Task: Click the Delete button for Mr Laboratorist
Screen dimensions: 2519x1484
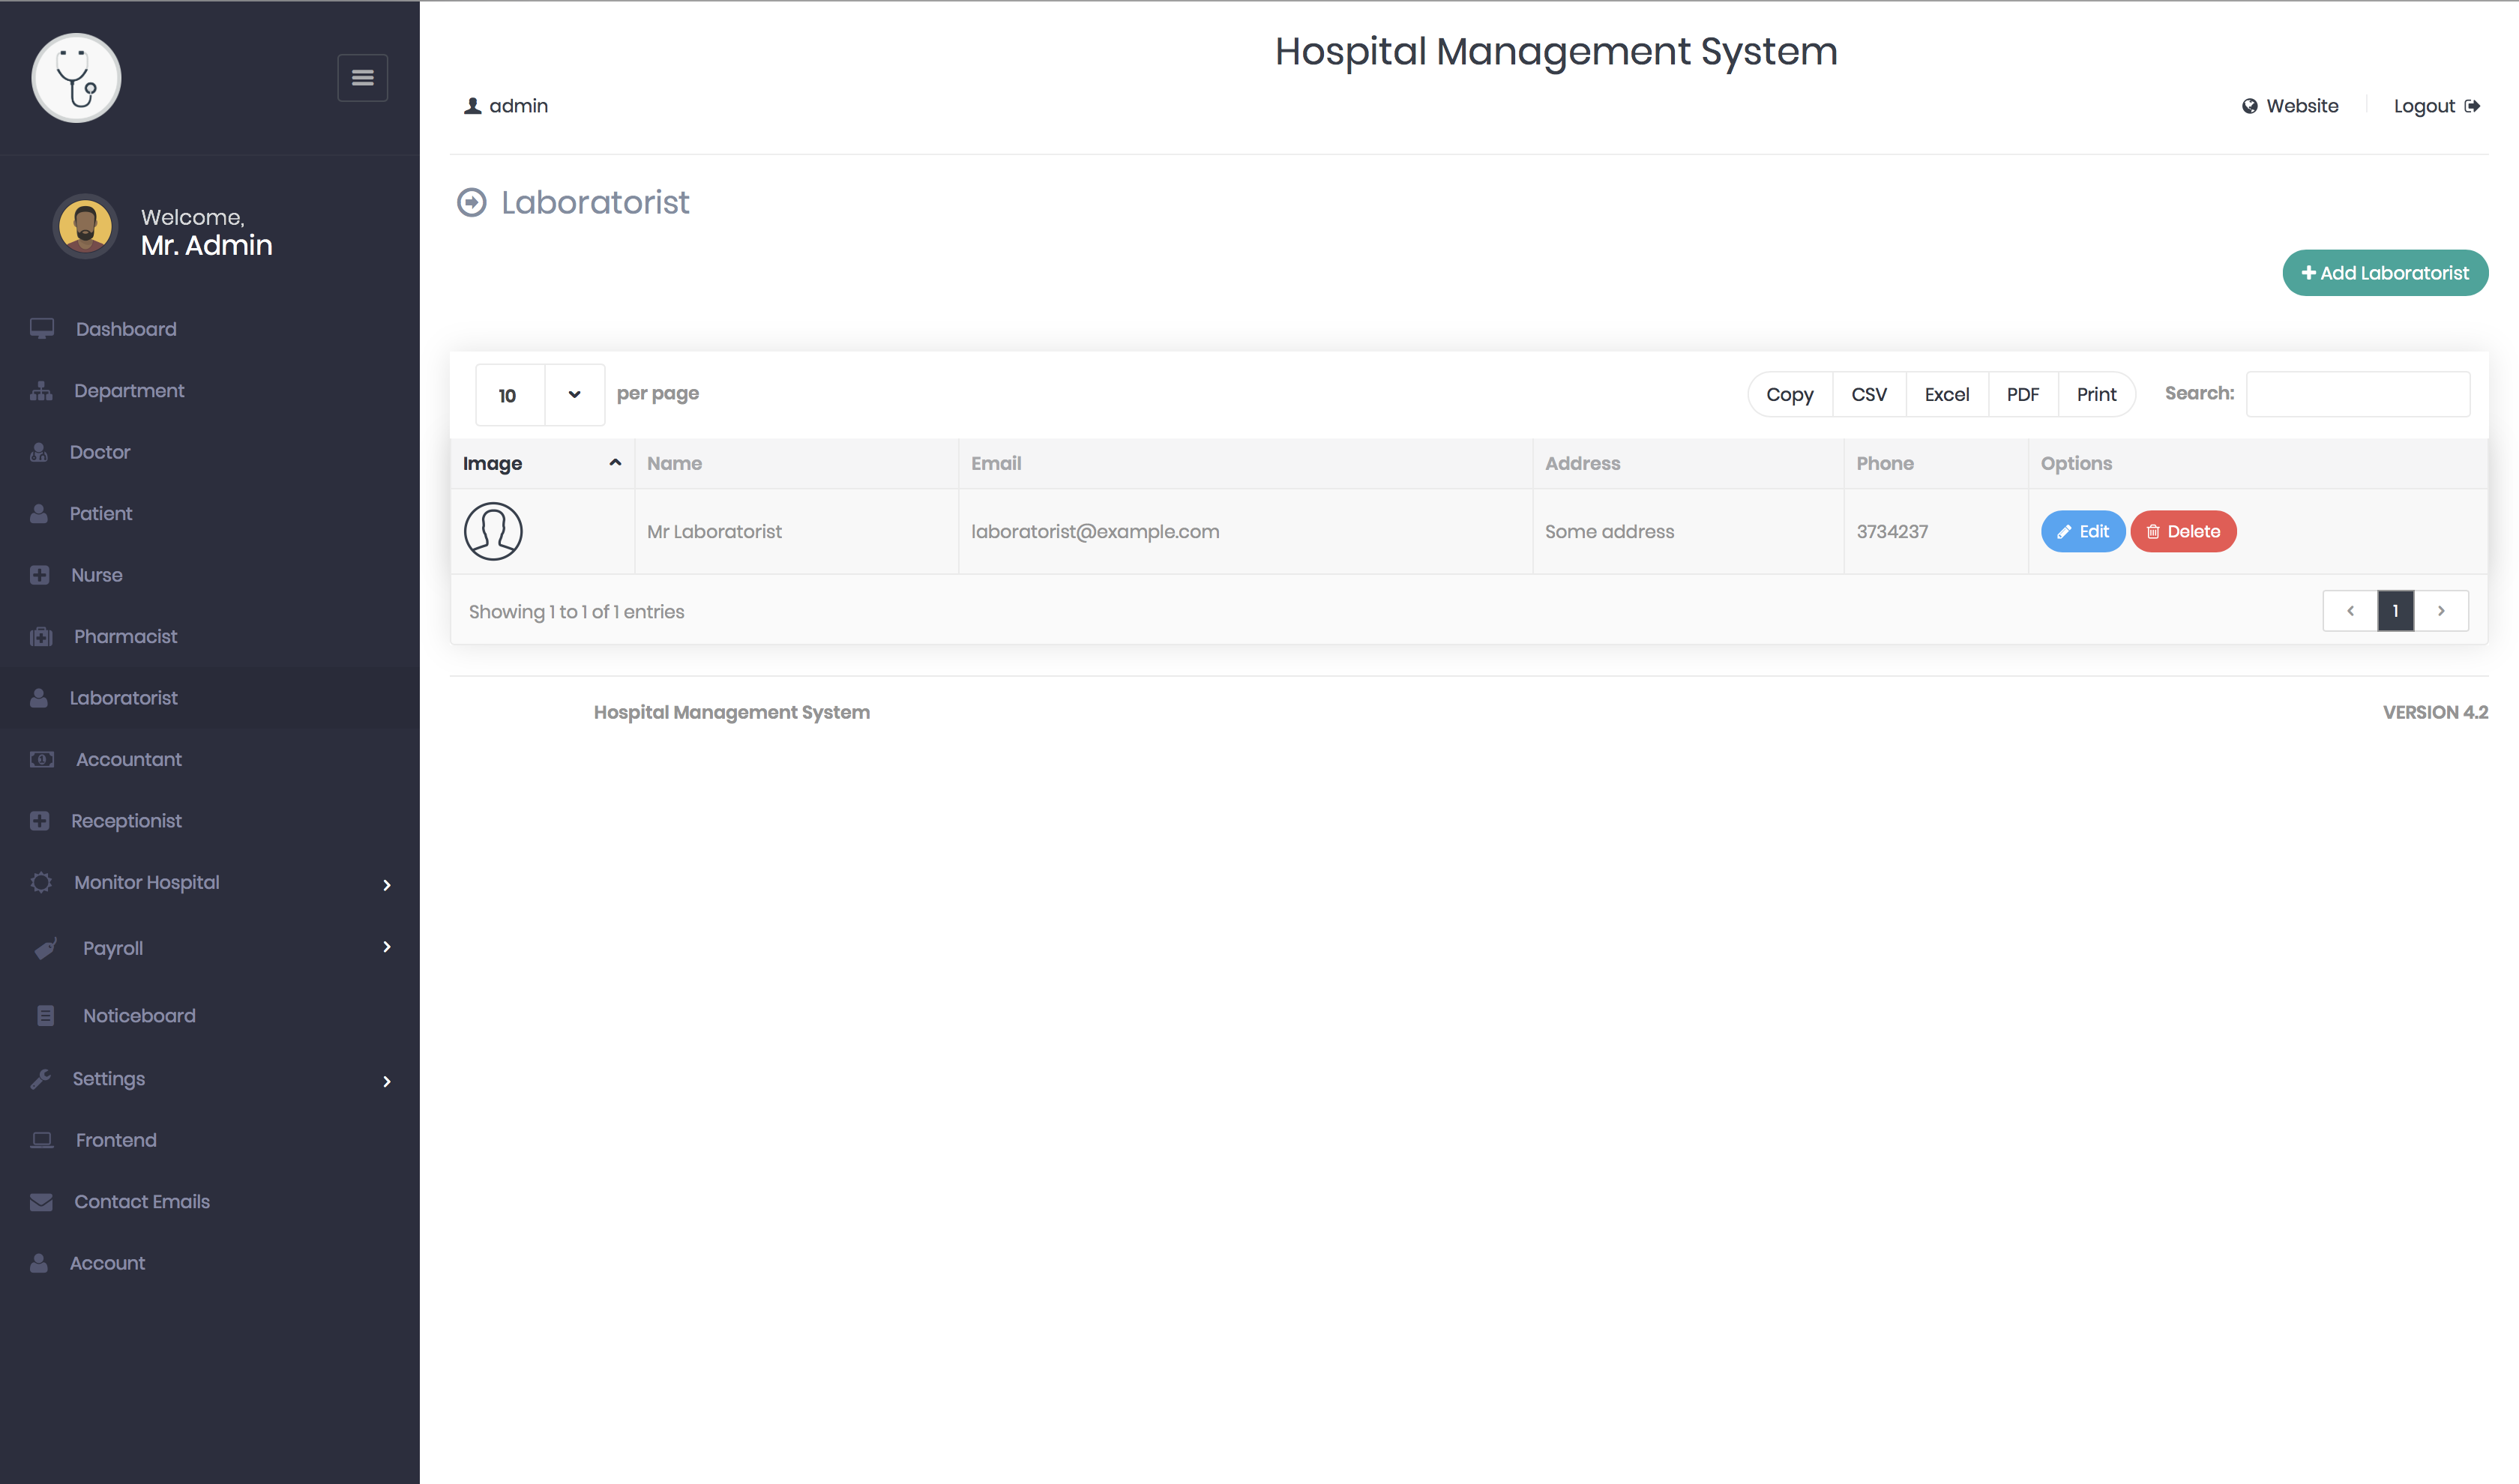Action: [2183, 531]
